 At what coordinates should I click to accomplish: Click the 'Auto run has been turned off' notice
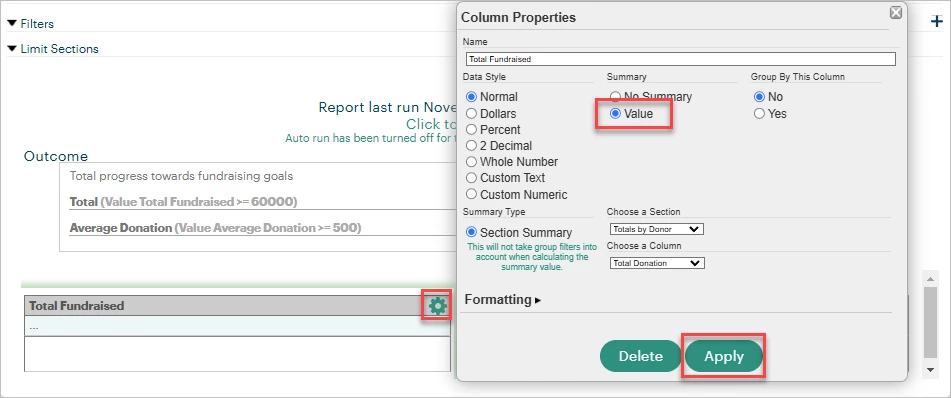370,138
